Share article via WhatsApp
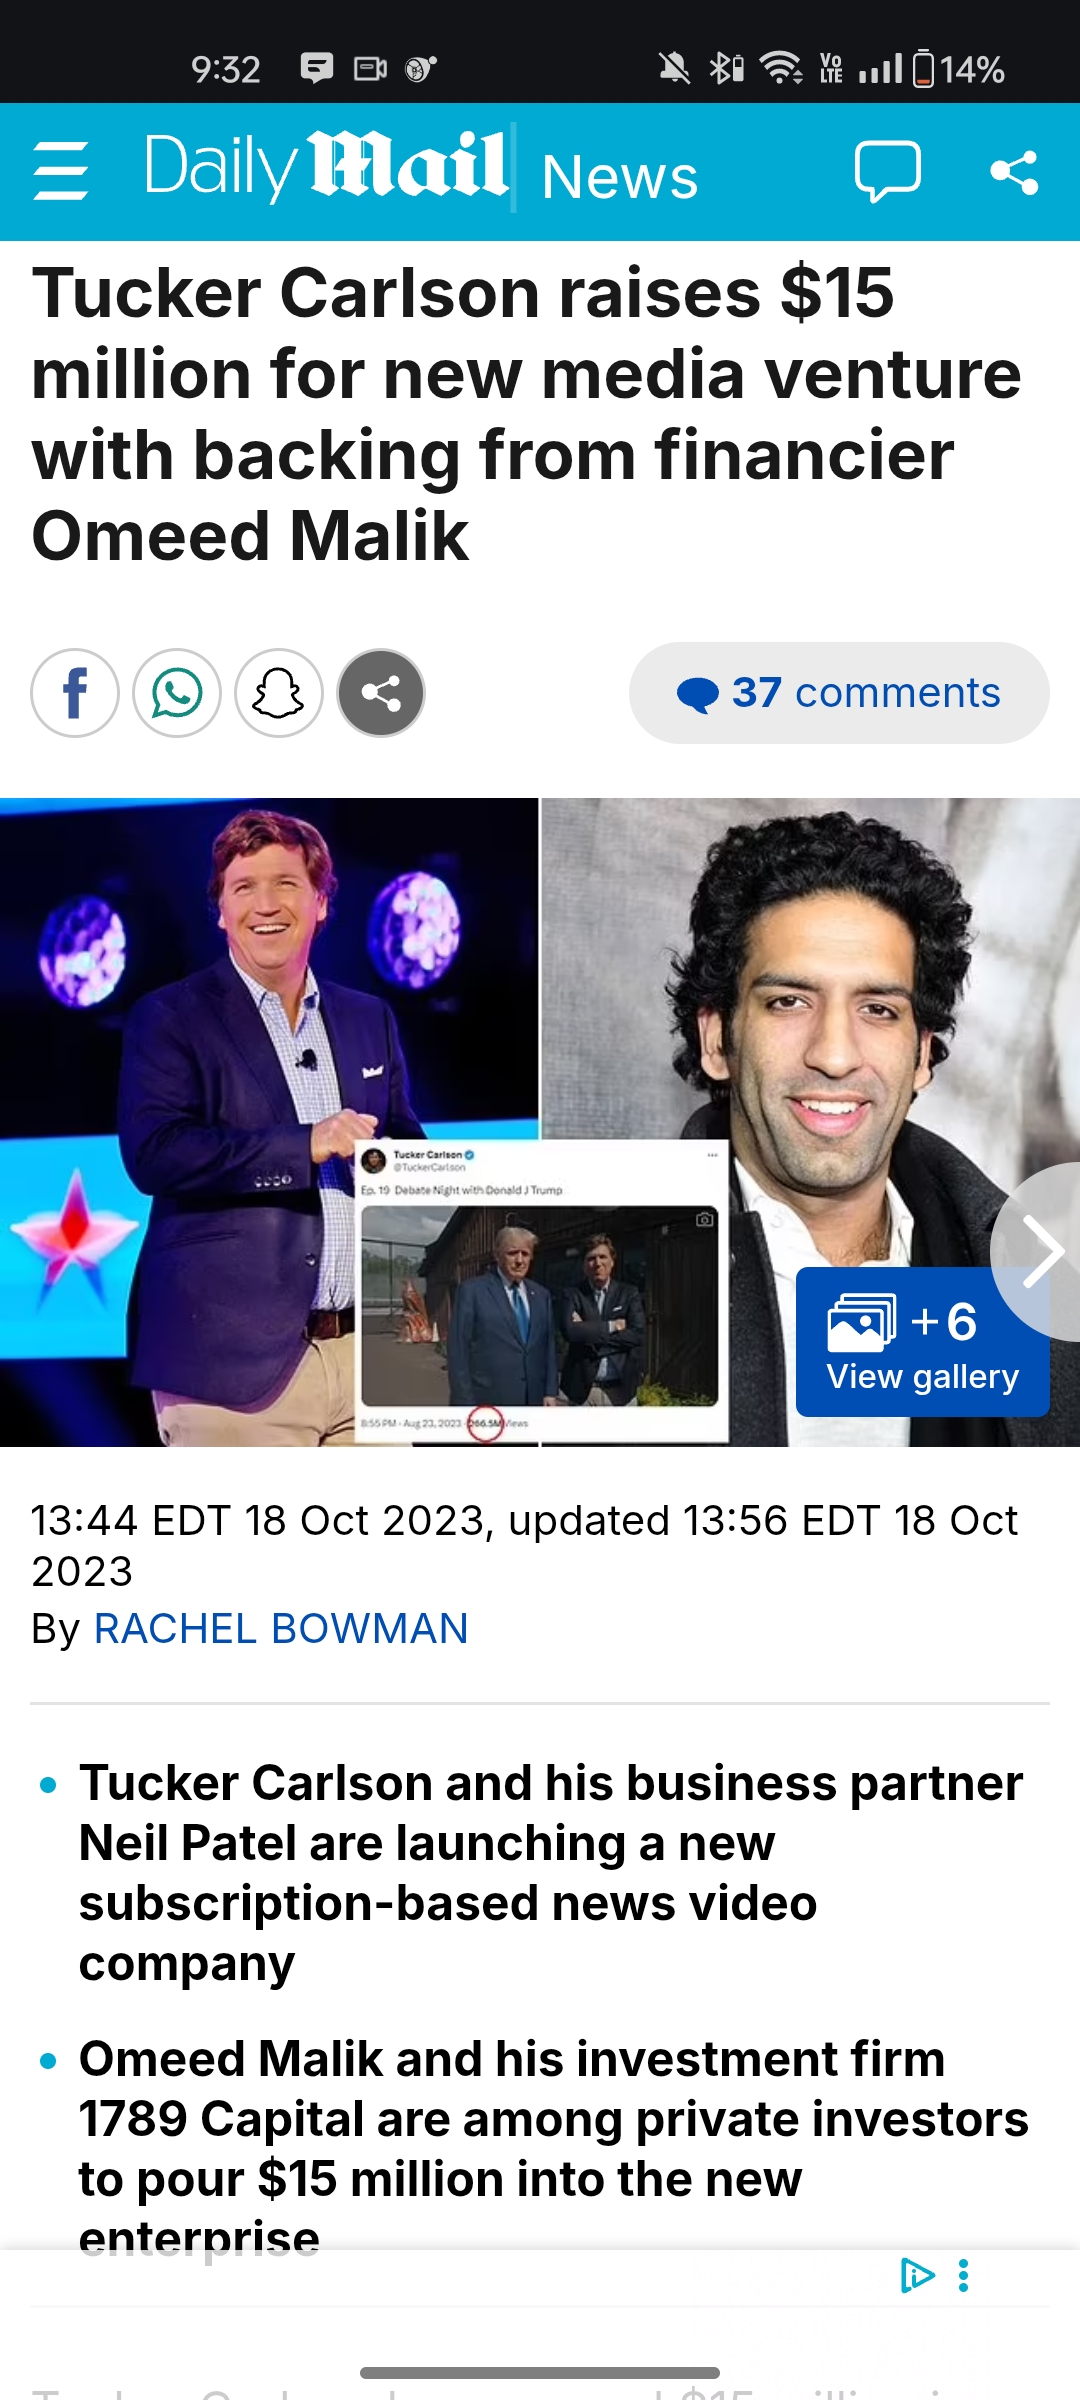 pos(177,693)
